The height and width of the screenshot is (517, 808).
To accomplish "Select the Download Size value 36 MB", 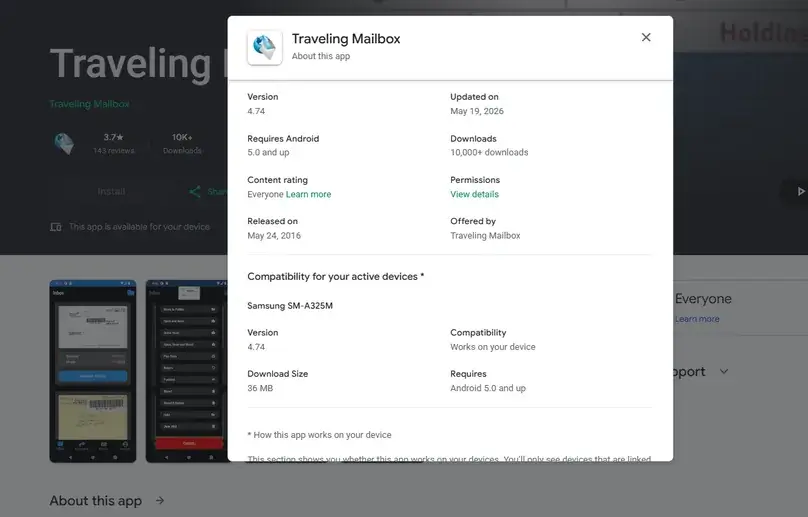I will tap(260, 388).
